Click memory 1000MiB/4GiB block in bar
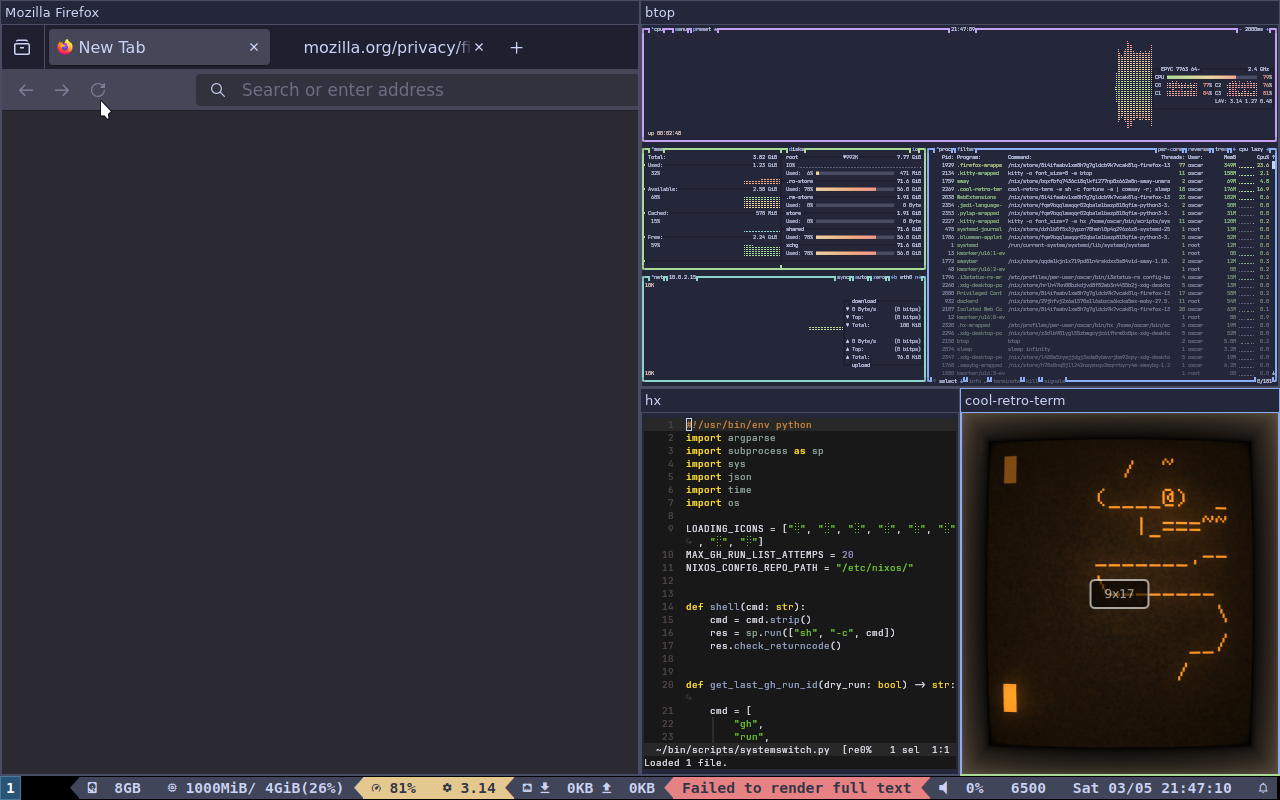 [254, 788]
